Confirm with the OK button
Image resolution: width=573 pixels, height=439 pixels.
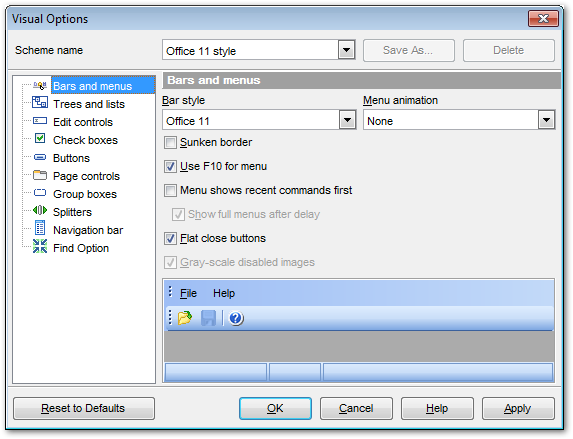point(276,408)
